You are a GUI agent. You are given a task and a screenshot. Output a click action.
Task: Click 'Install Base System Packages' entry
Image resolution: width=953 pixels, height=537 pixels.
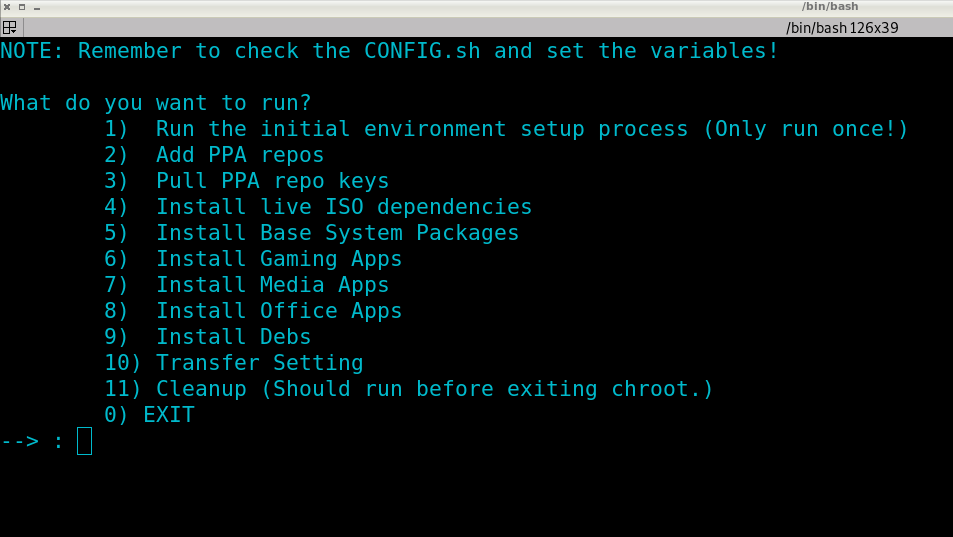pos(312,233)
